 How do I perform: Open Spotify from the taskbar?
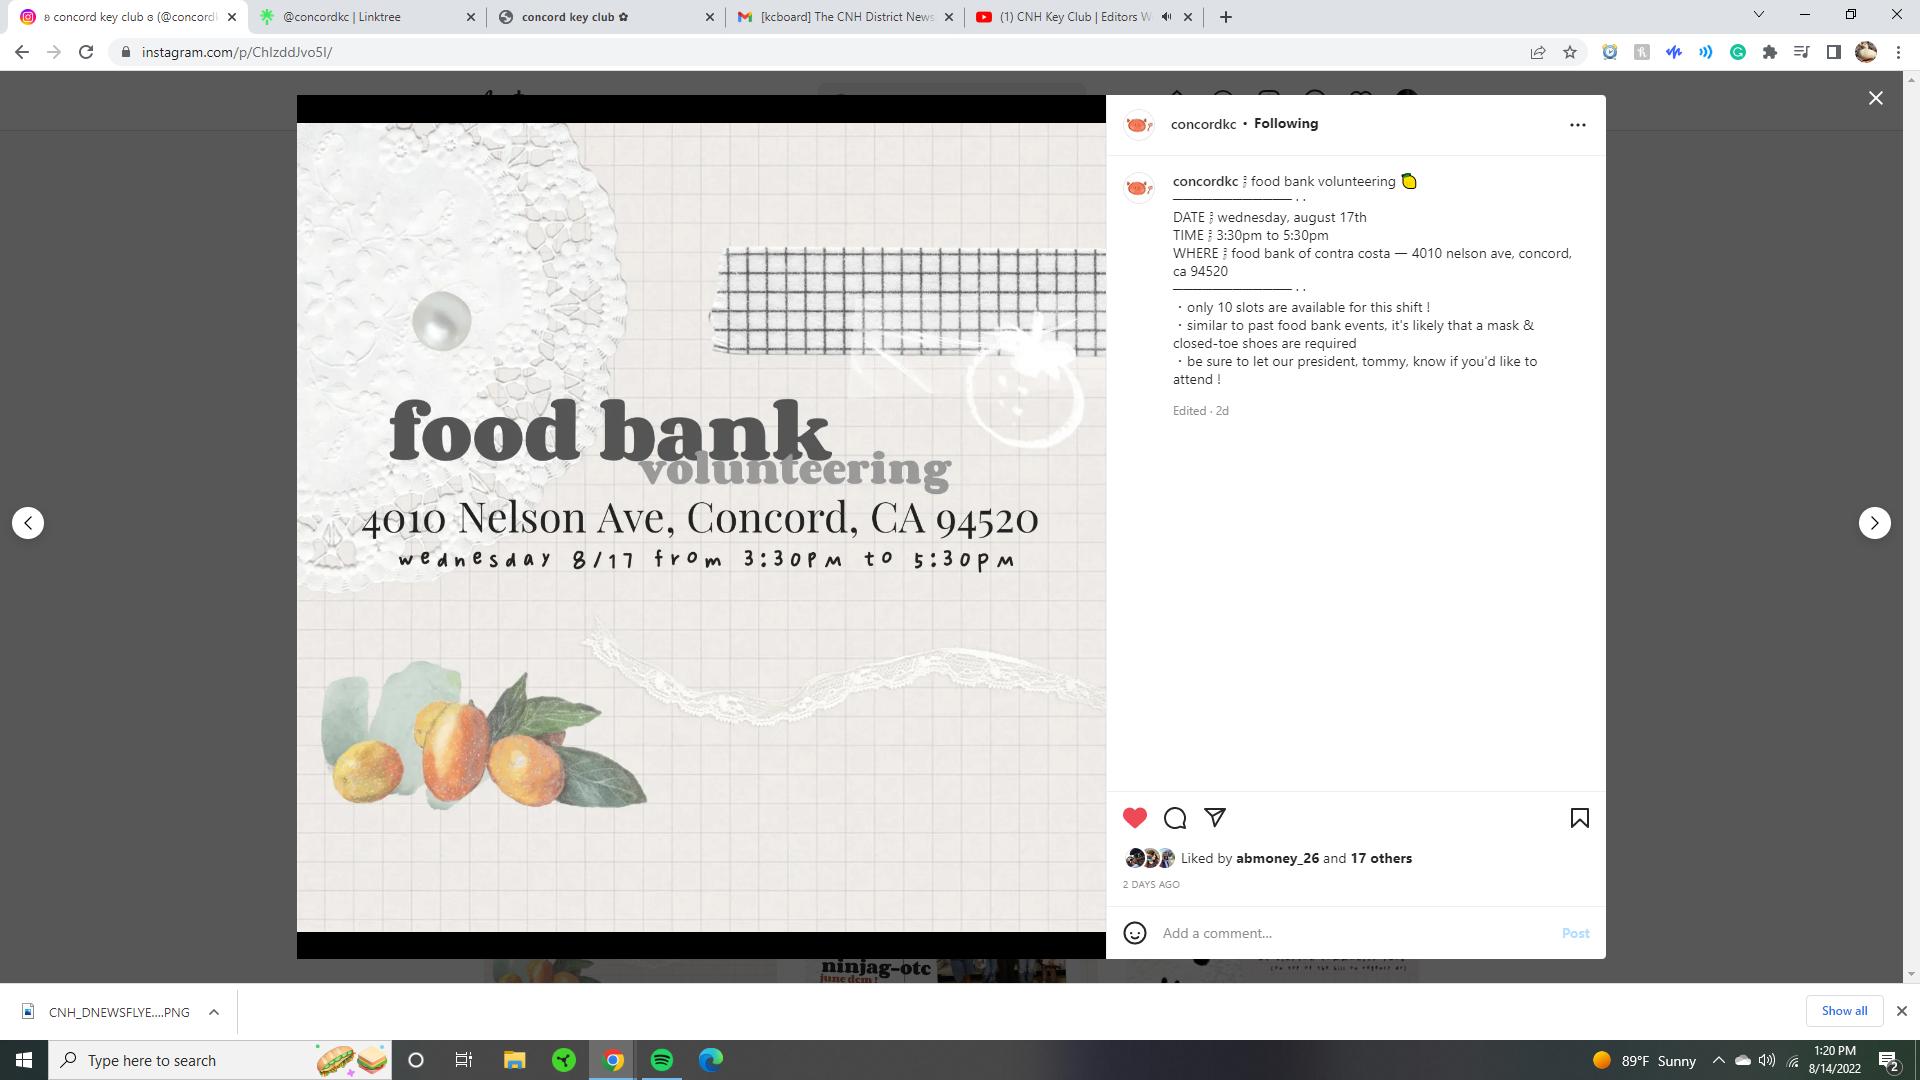pos(662,1060)
